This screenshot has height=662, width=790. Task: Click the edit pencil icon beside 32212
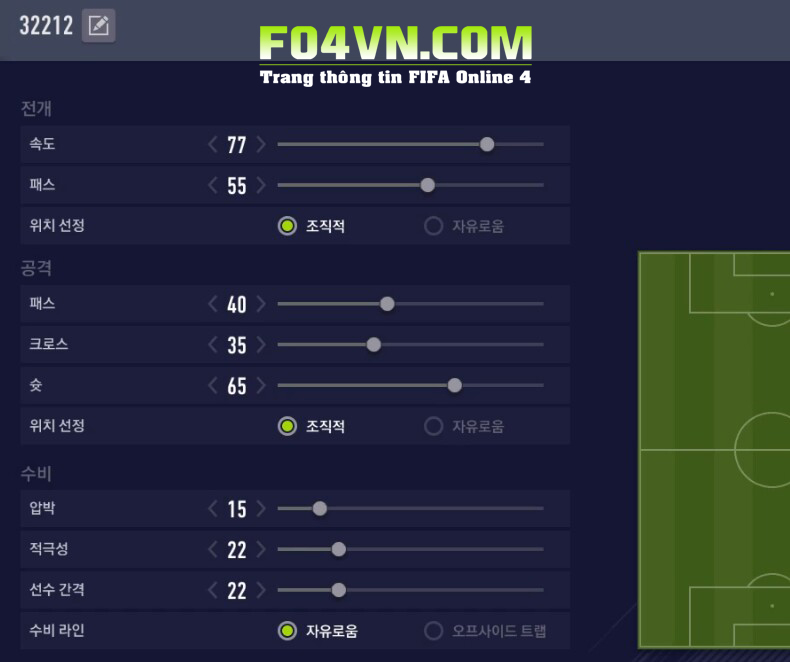pyautogui.click(x=98, y=26)
